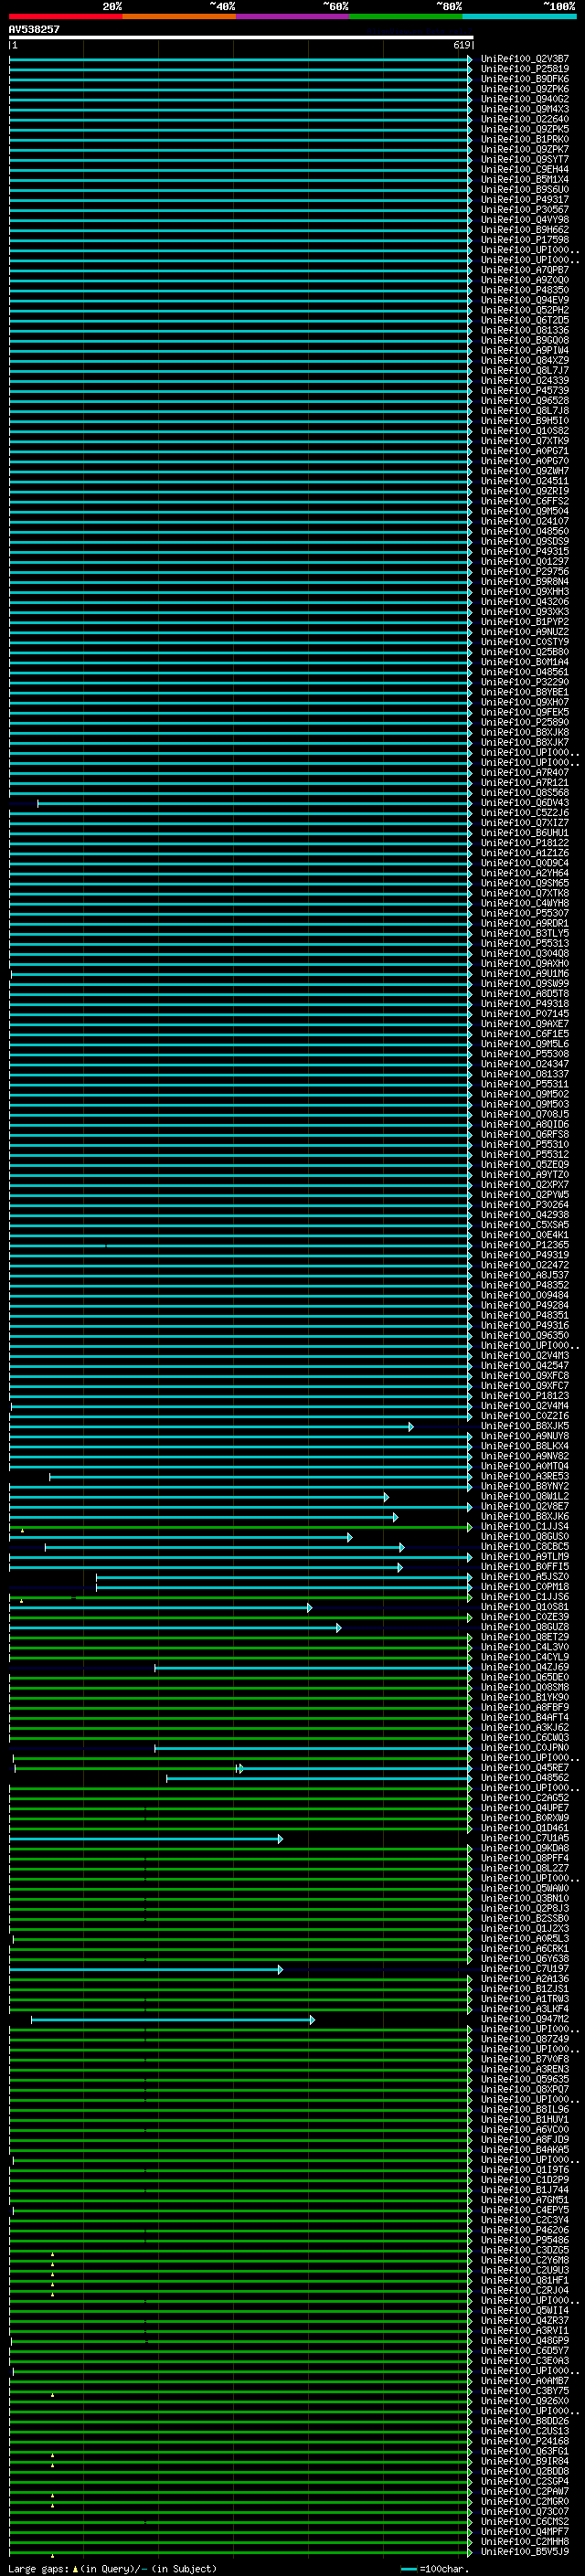Click the UniRef100_Q2V8E7 label

click(525, 1507)
